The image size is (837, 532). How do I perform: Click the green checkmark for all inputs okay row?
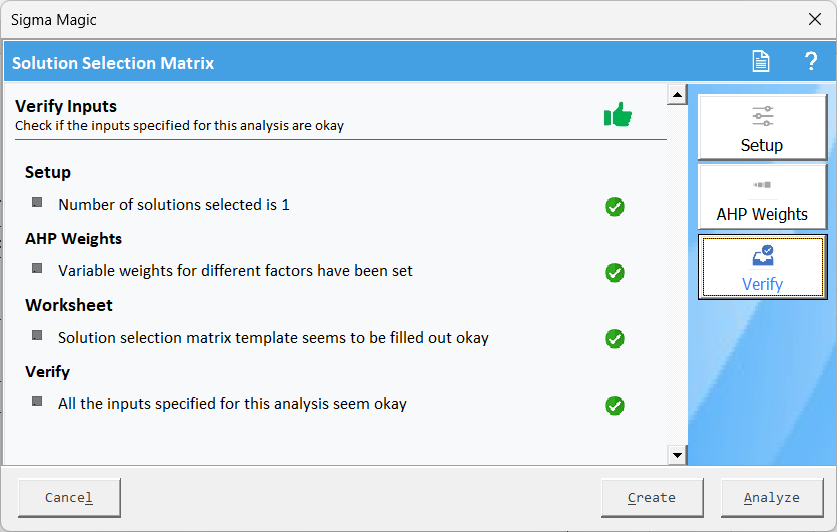[615, 406]
